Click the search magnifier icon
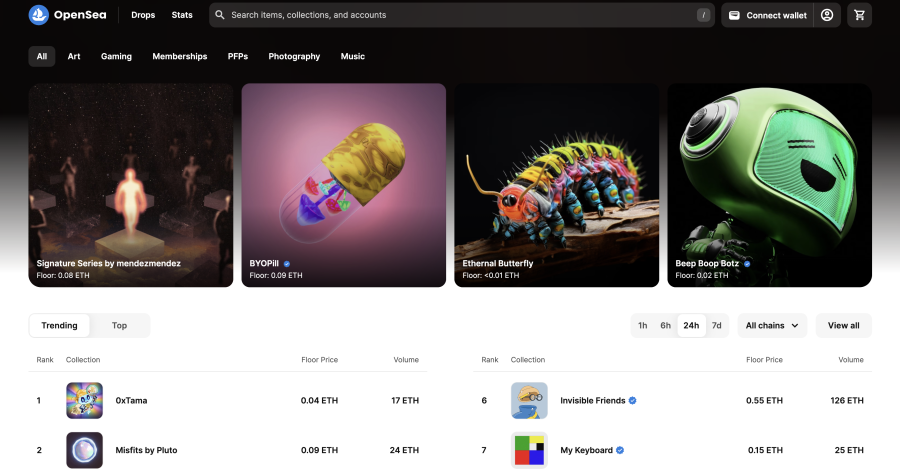 [220, 15]
